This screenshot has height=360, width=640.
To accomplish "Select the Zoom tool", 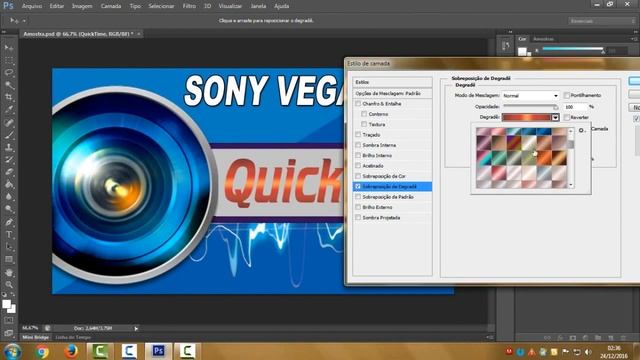I will pos(9,284).
